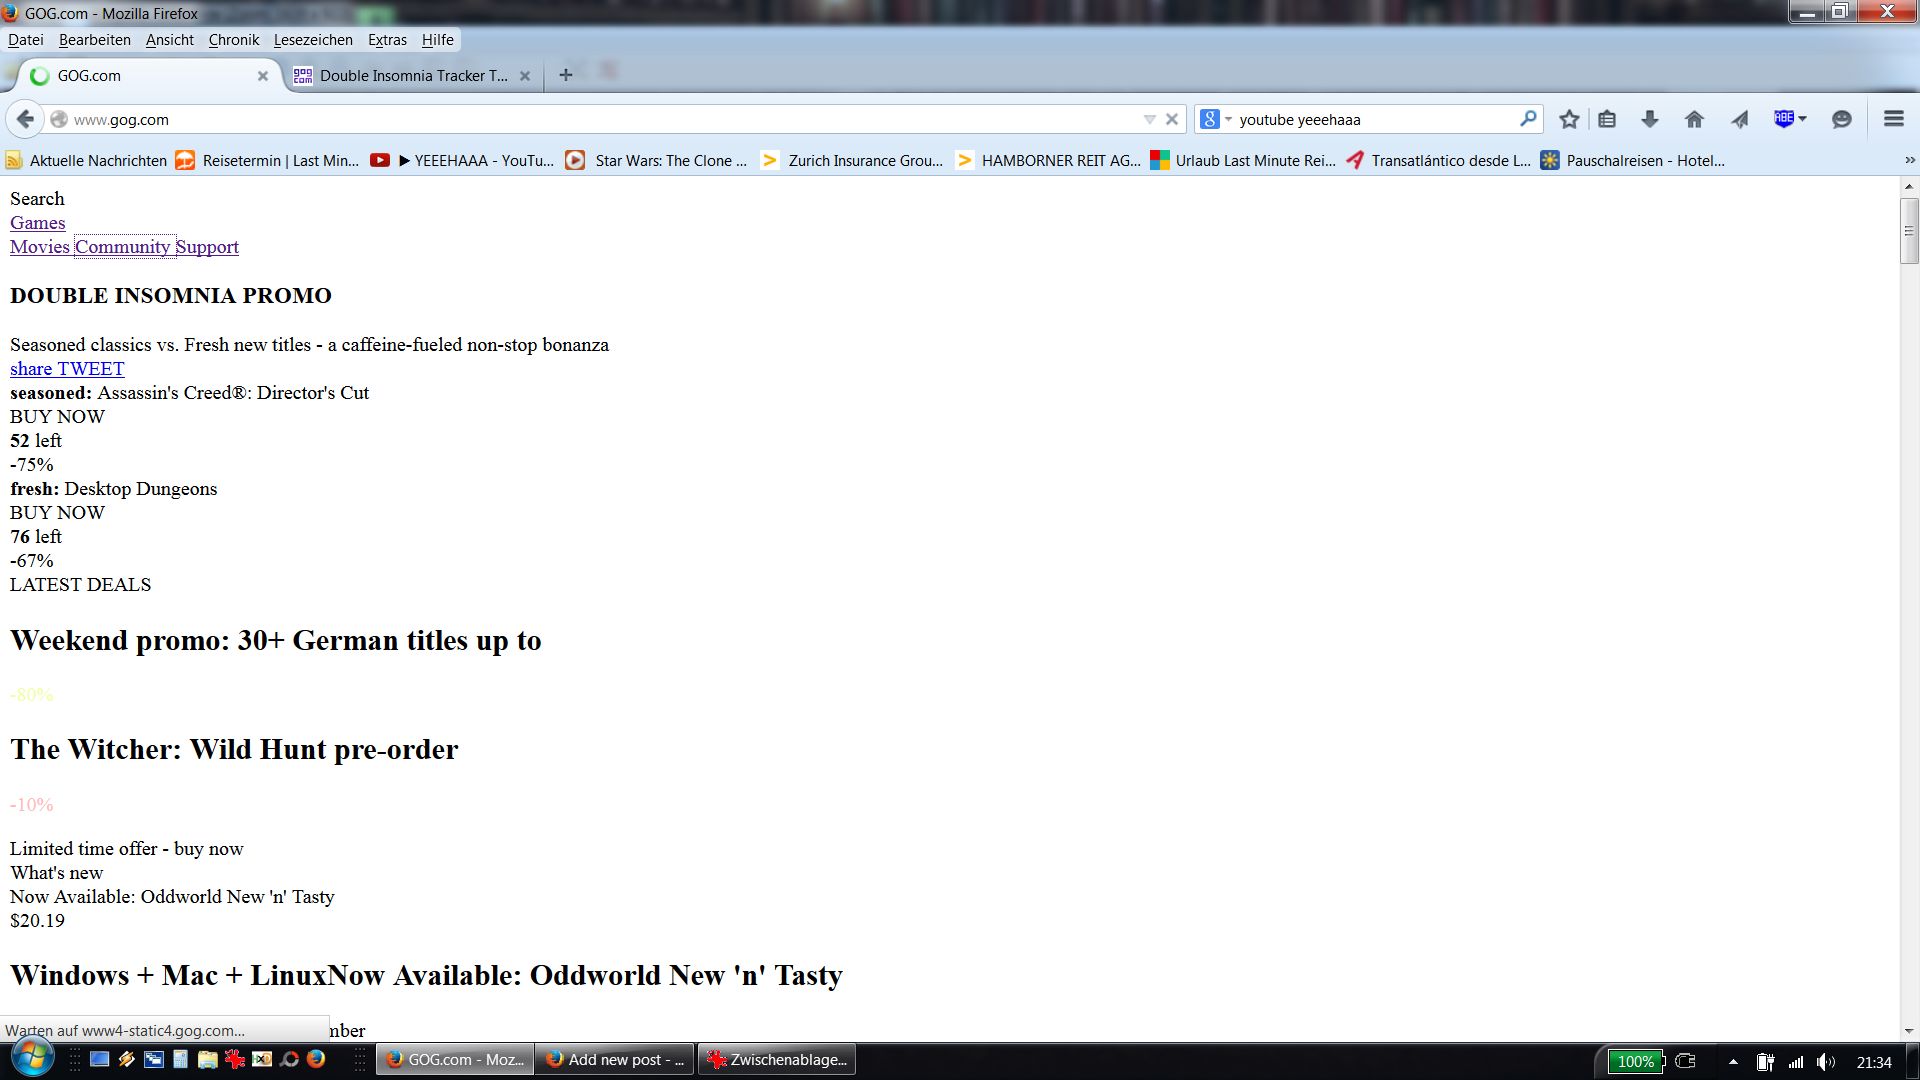
Task: Open Transatlántico desde bookmark
Action: [1438, 160]
